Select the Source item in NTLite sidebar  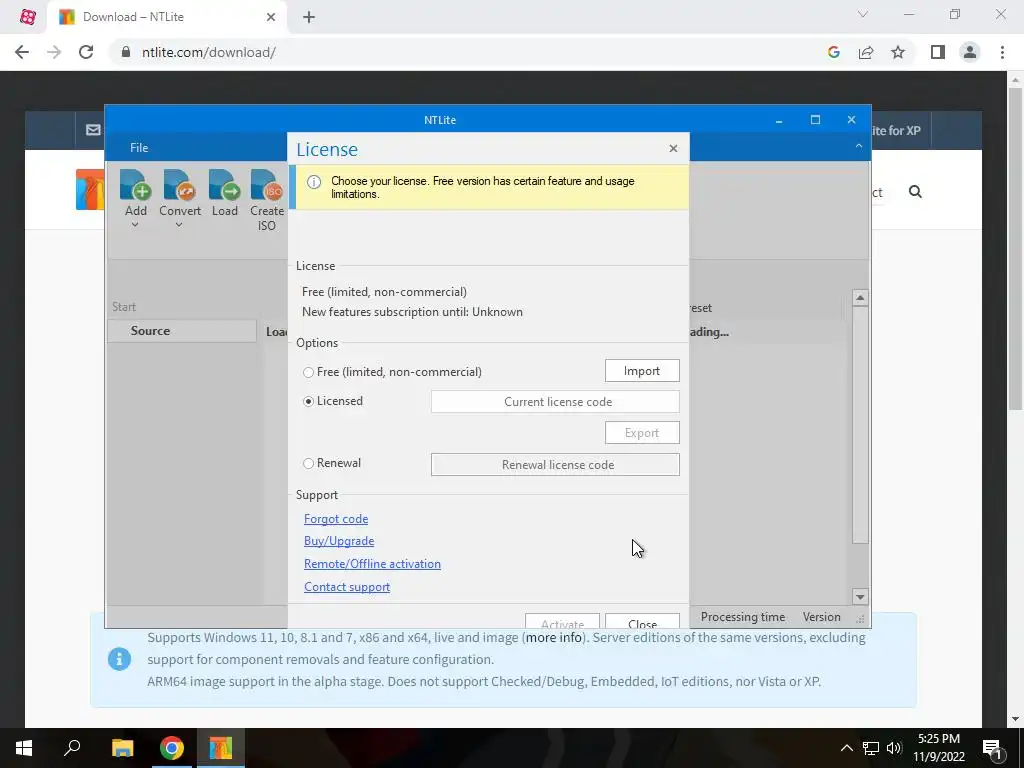(182, 330)
